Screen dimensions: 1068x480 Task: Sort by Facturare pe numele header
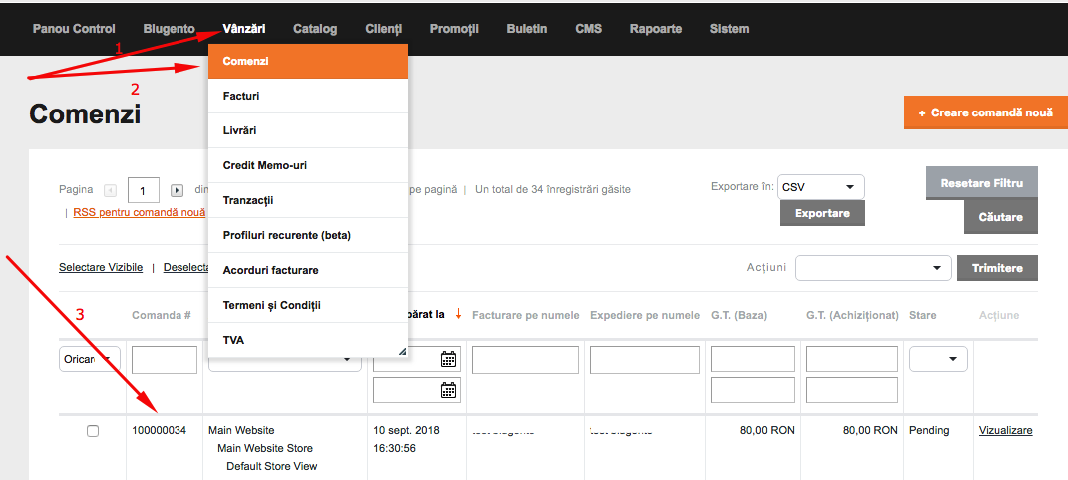[x=526, y=315]
